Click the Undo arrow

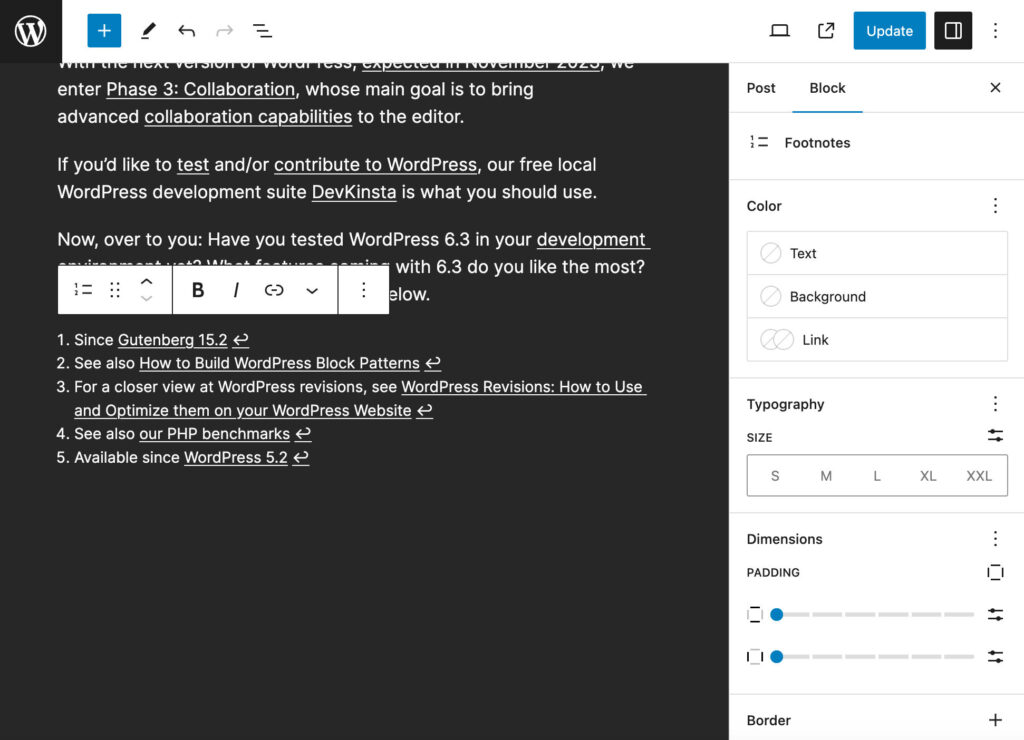(x=186, y=30)
